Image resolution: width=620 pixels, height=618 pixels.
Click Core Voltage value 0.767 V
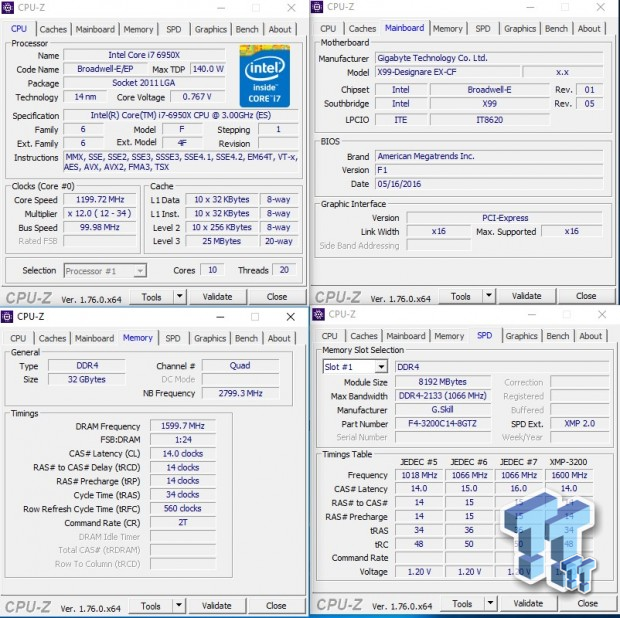pos(197,97)
